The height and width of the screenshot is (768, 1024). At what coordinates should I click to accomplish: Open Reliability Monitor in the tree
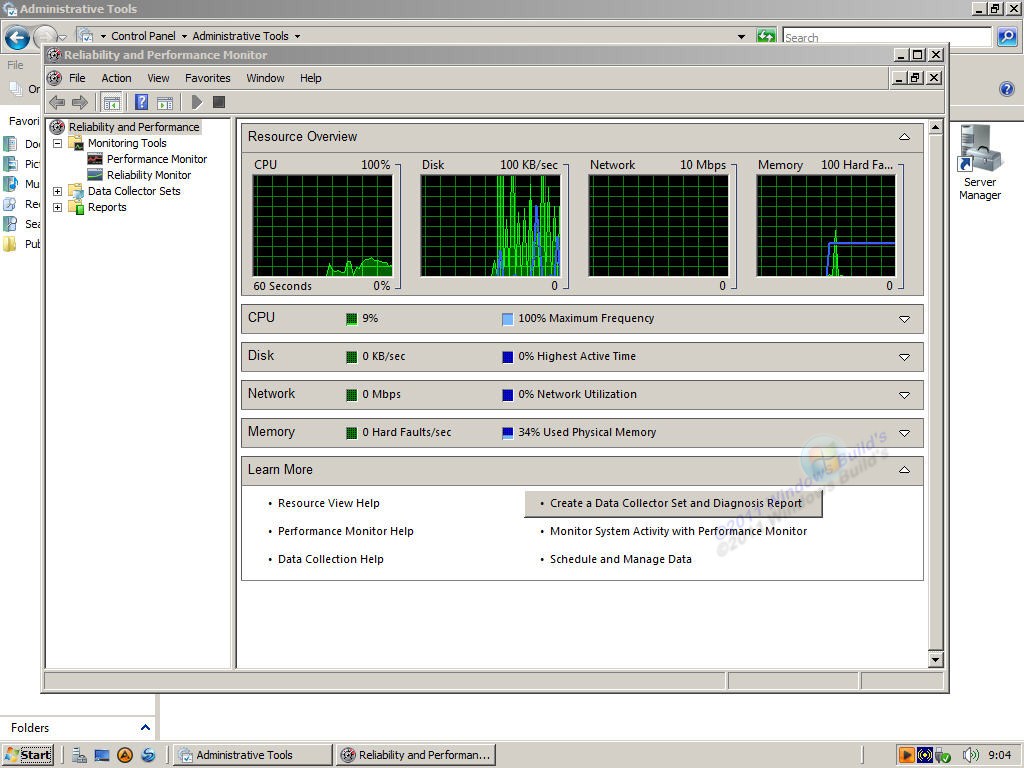[x=149, y=175]
